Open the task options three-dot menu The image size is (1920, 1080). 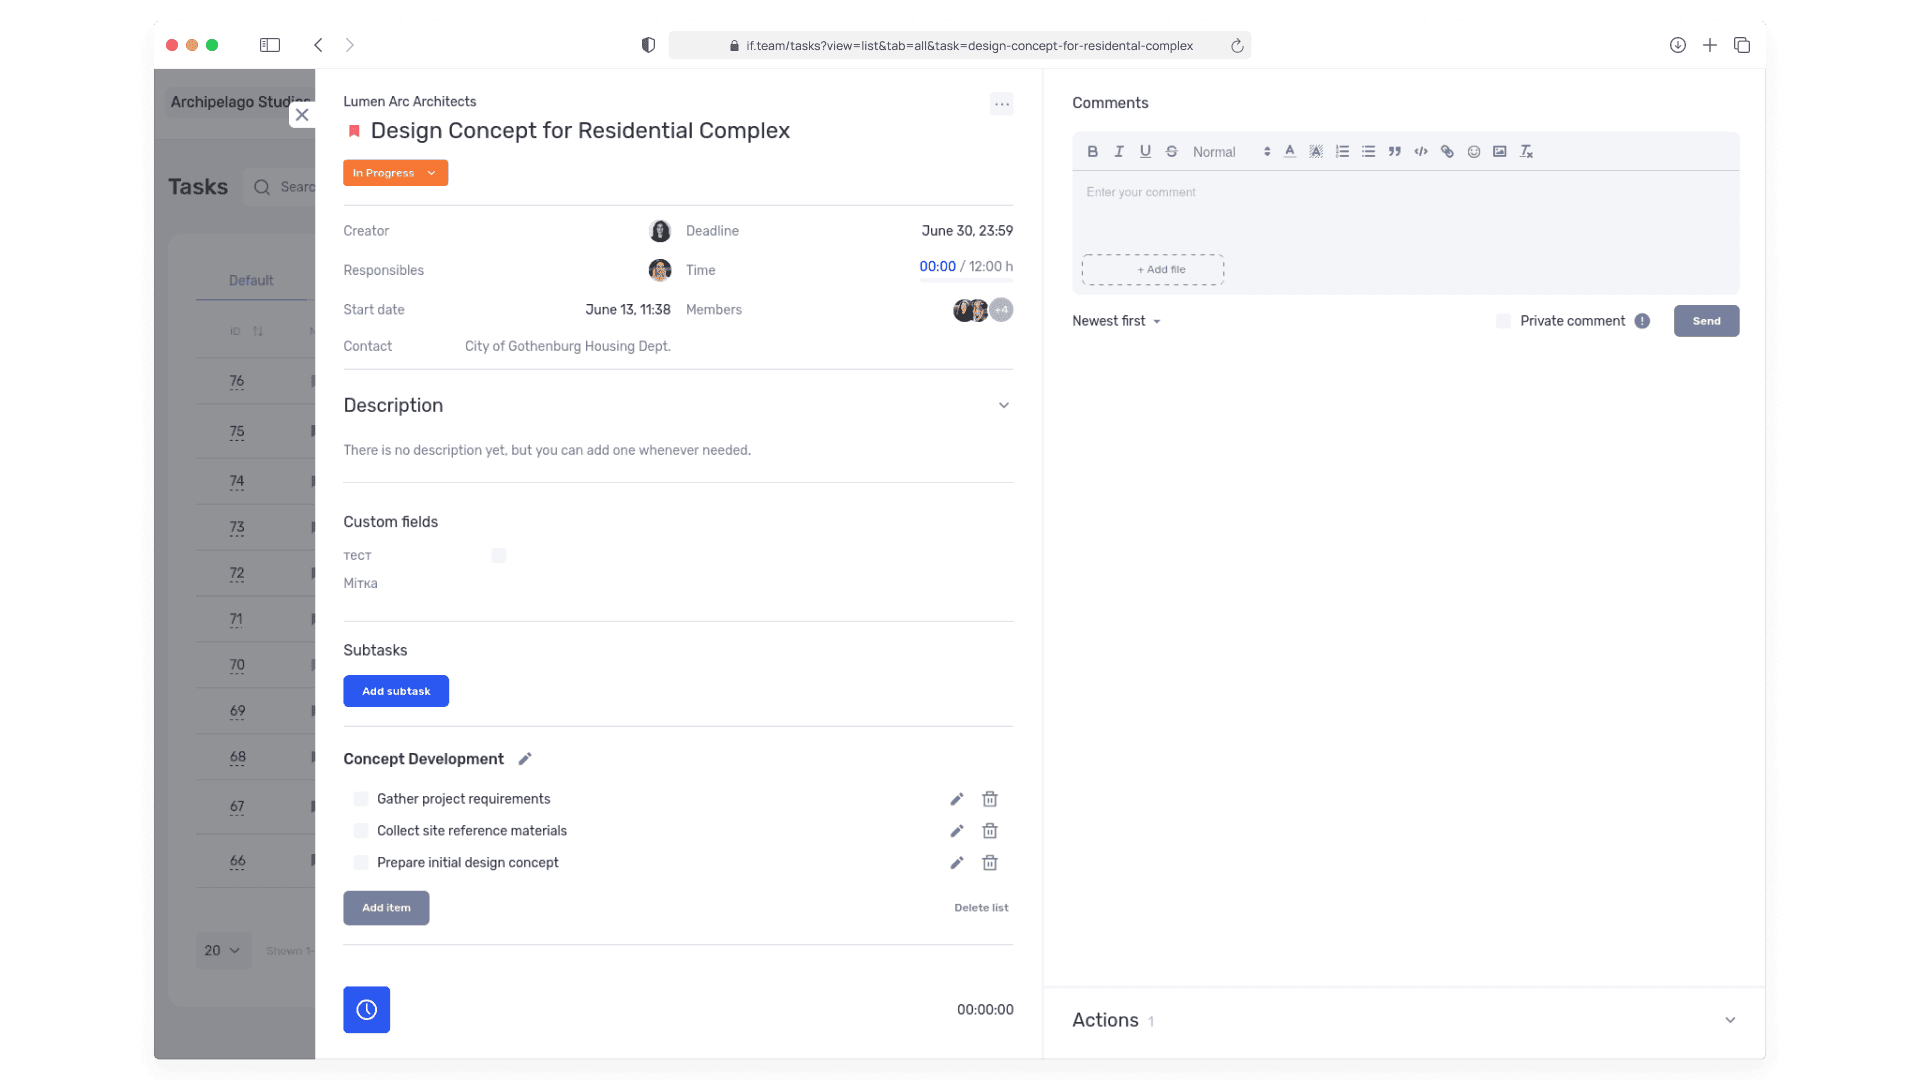pyautogui.click(x=1002, y=104)
